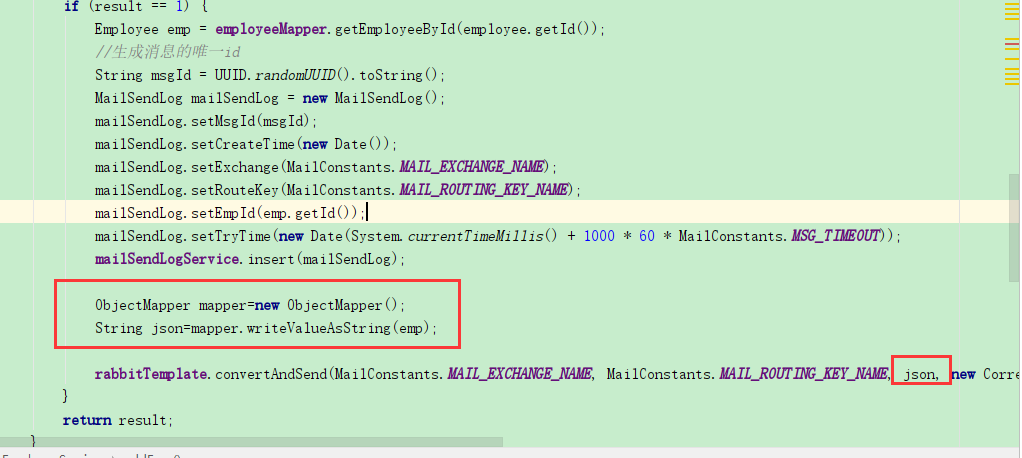Click the number literal "1000"
This screenshot has height=458, width=1022.
coord(599,236)
